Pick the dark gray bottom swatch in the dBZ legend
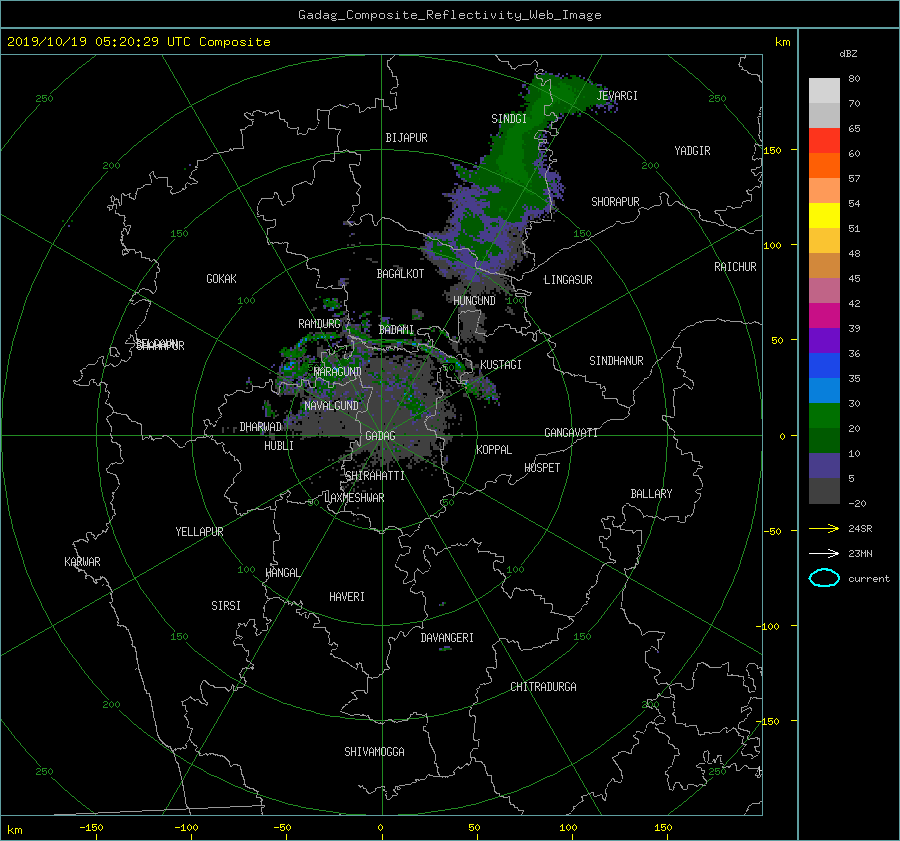The width and height of the screenshot is (900, 841). tap(824, 491)
